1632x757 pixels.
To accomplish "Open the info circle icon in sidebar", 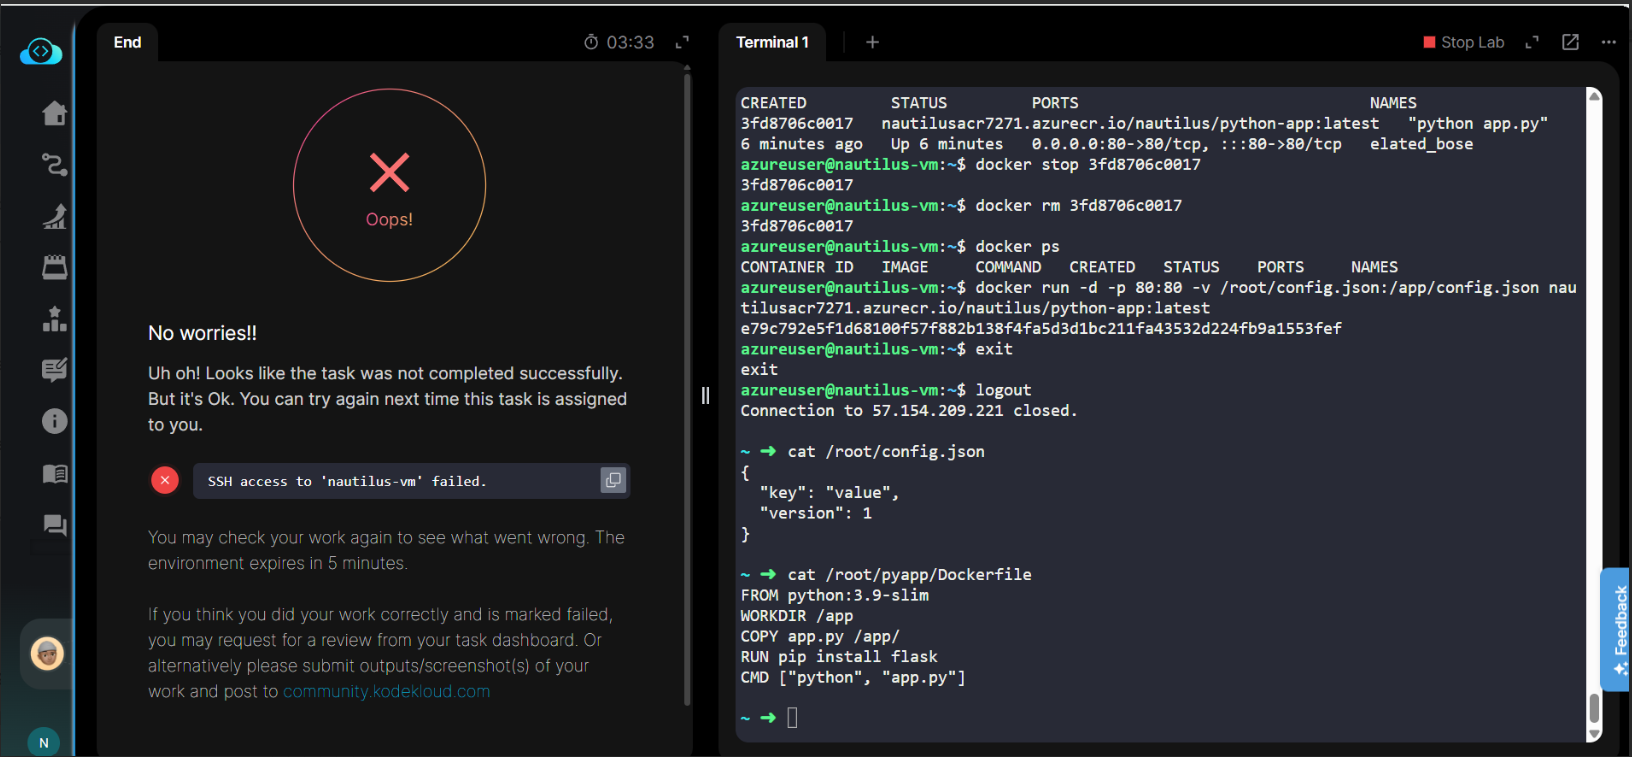I will tap(54, 421).
